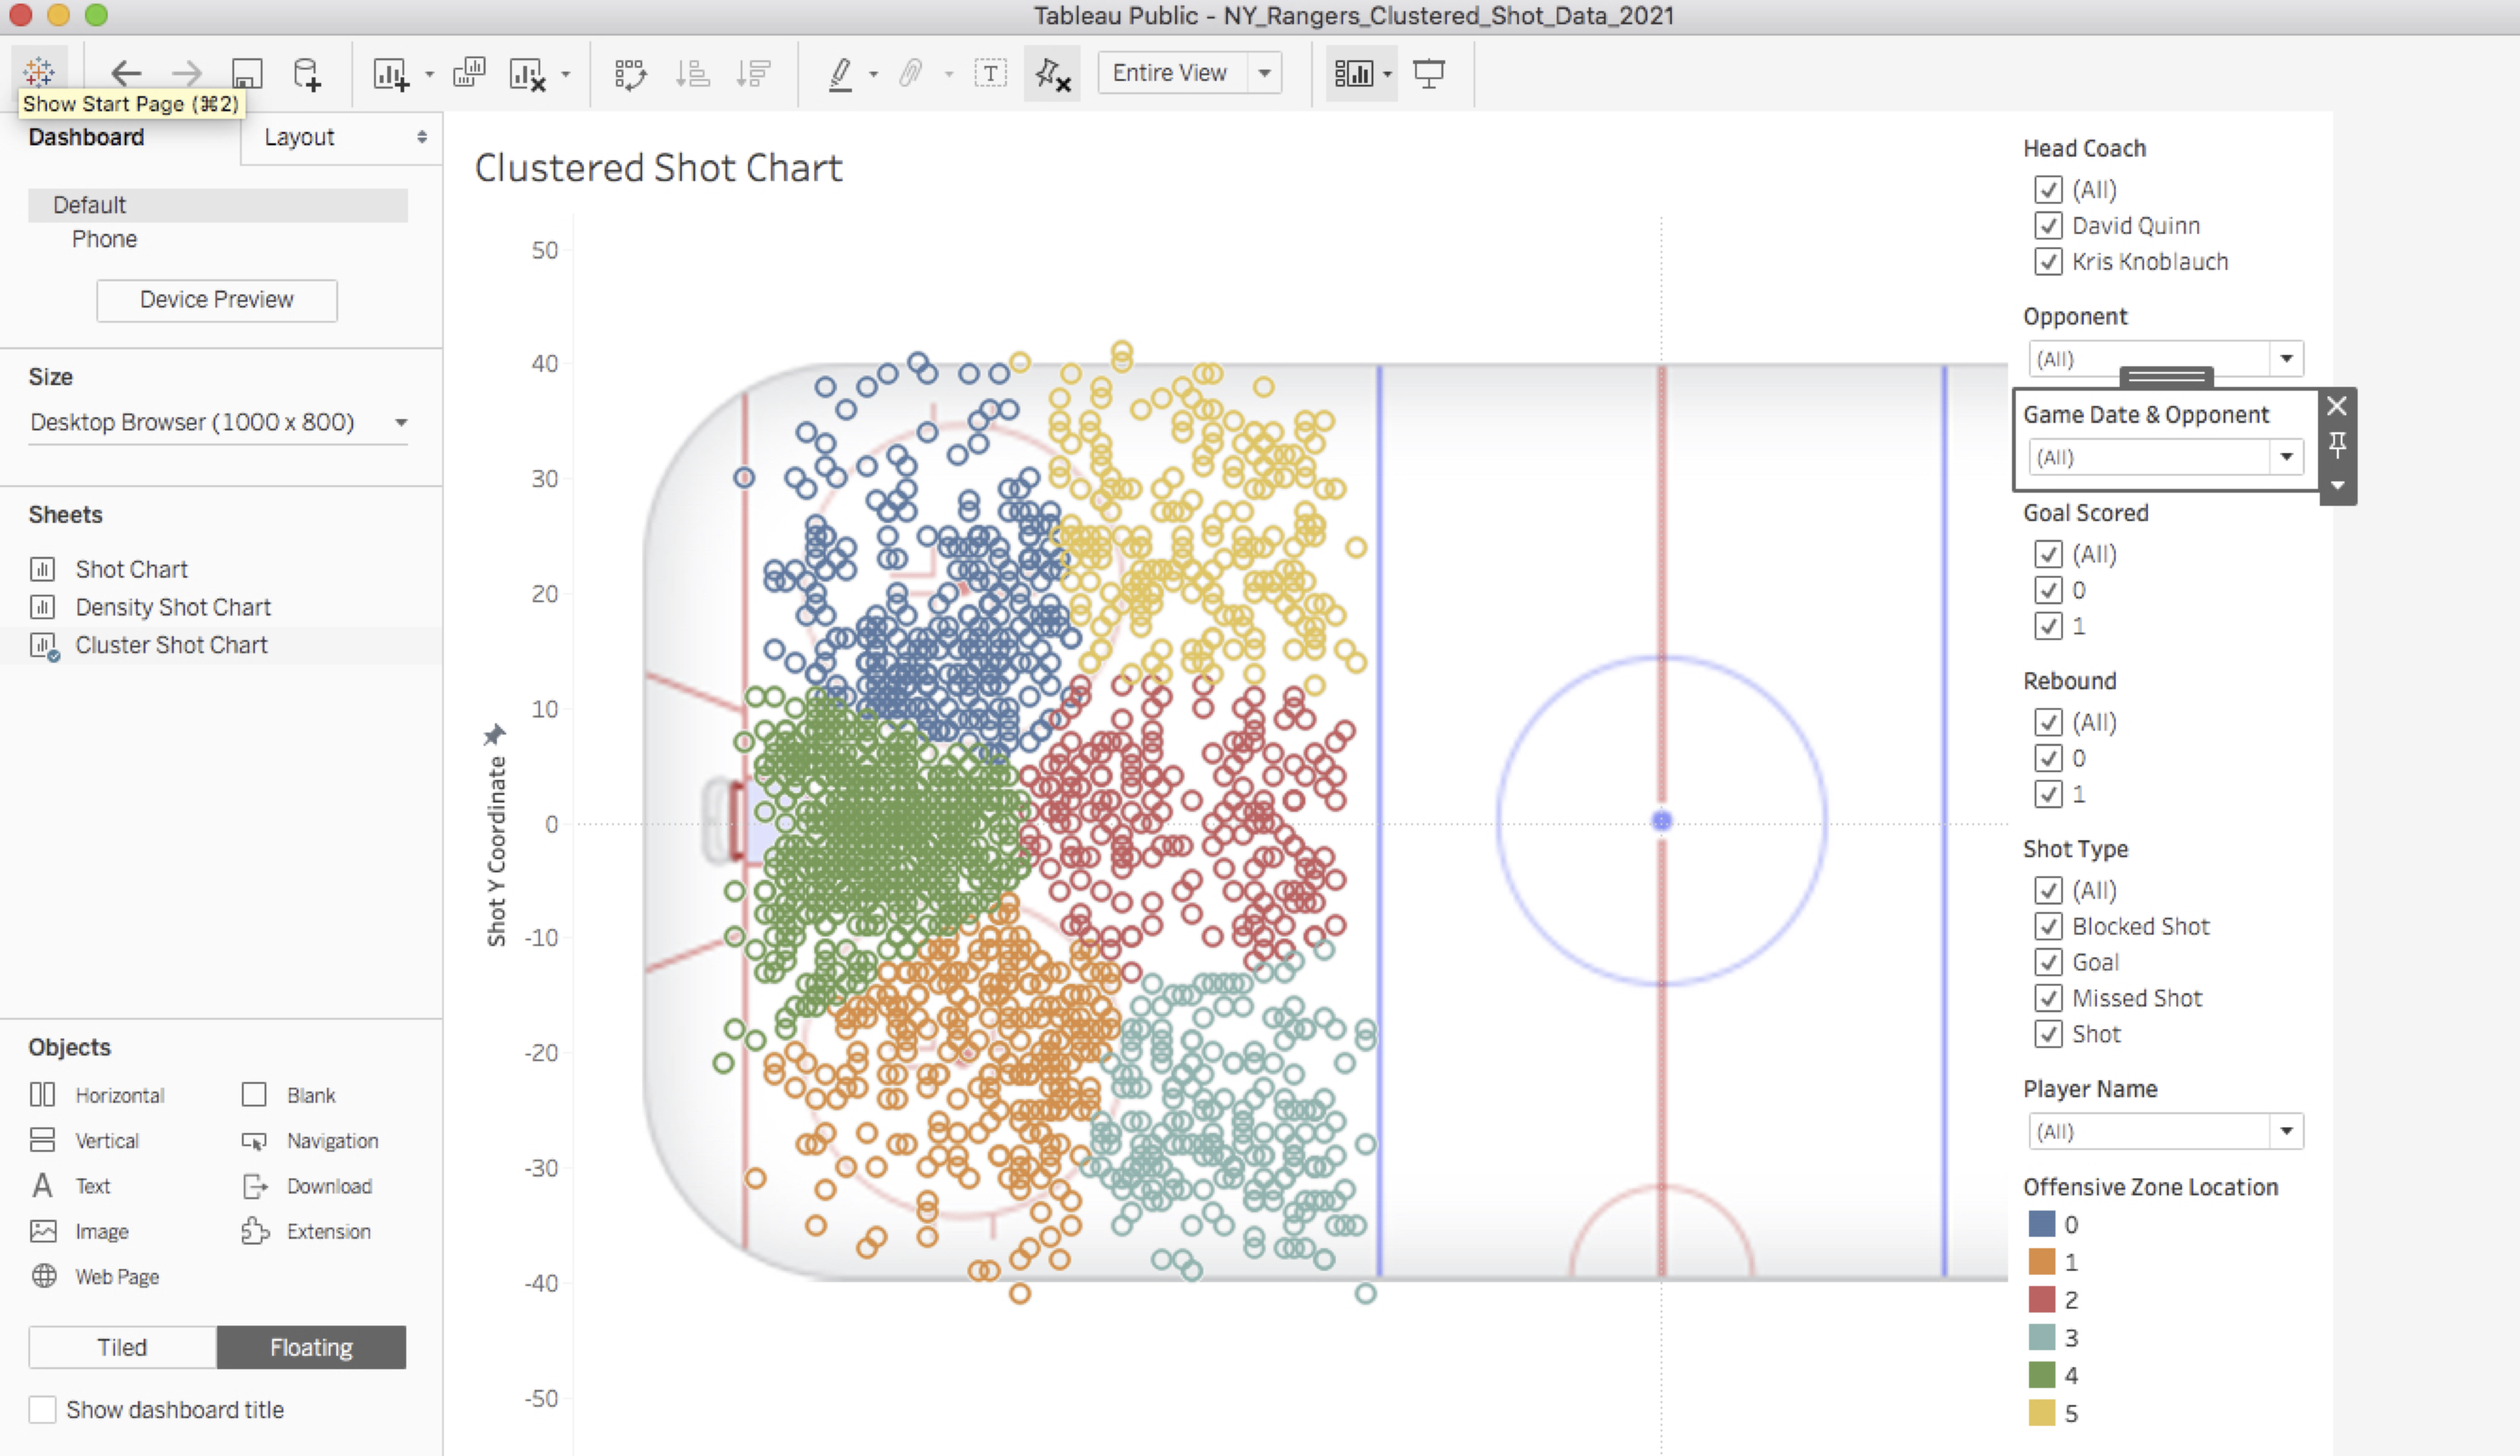Click the Presentation Mode icon
The width and height of the screenshot is (2520, 1456).
(1429, 73)
